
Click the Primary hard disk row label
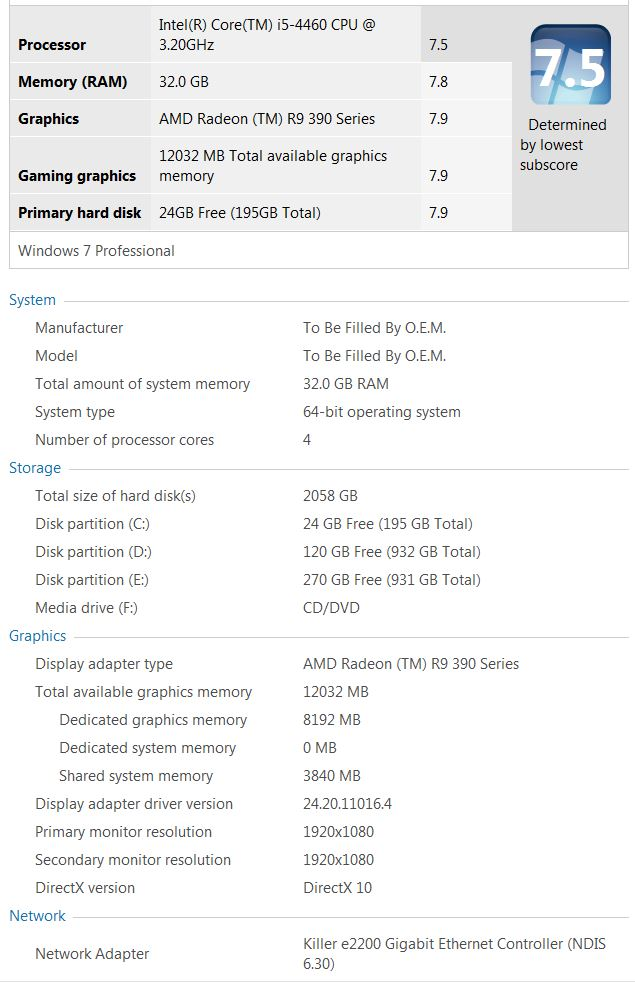[79, 213]
